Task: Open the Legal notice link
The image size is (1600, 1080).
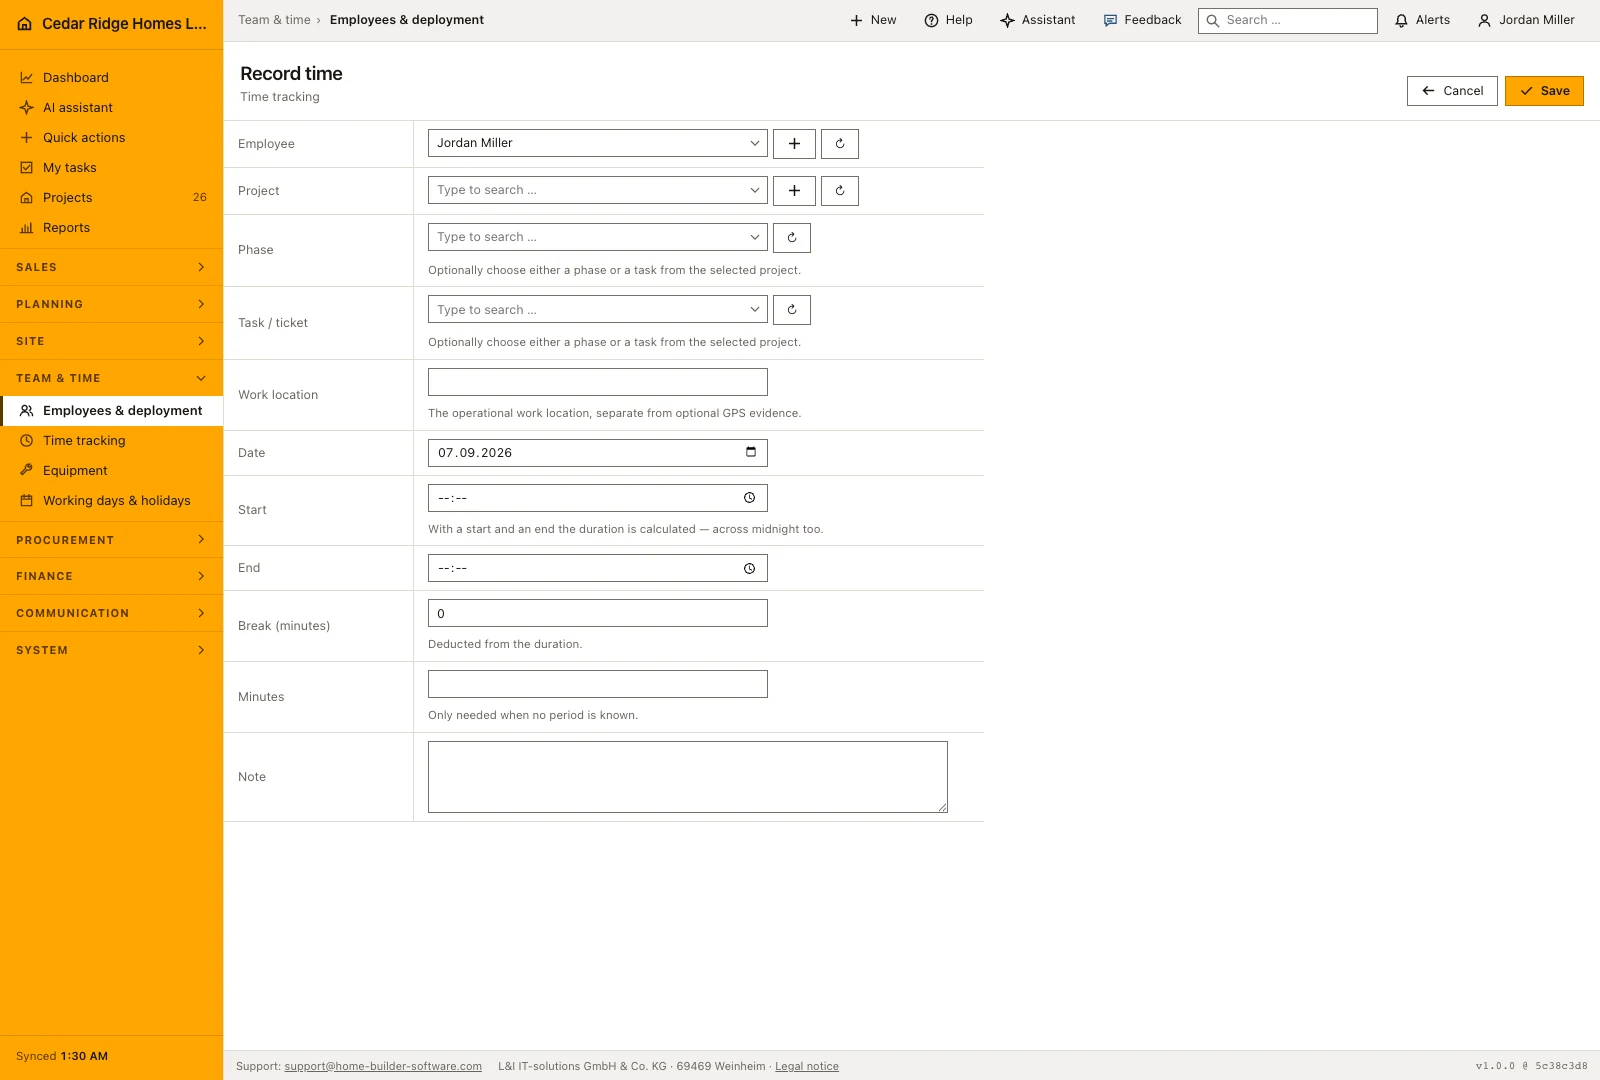Action: click(807, 1066)
